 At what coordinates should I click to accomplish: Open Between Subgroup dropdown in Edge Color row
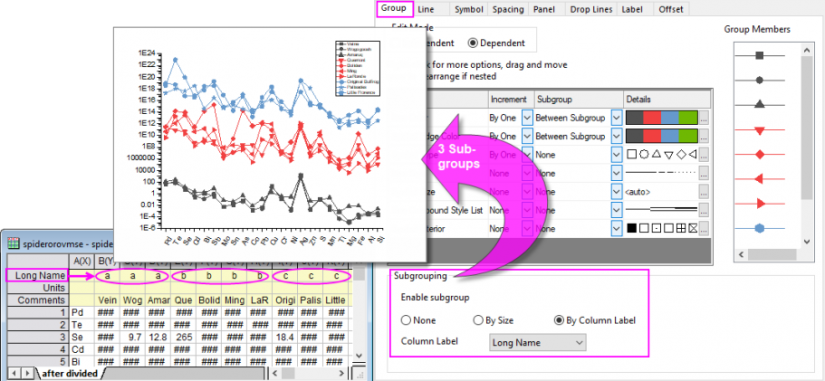[617, 136]
